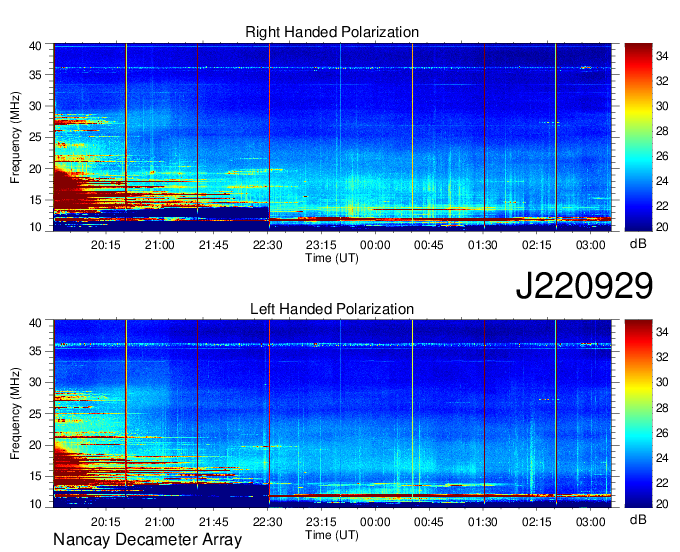
Task: Click 26 dB value on Right Handed colorbar
Action: pos(662,156)
